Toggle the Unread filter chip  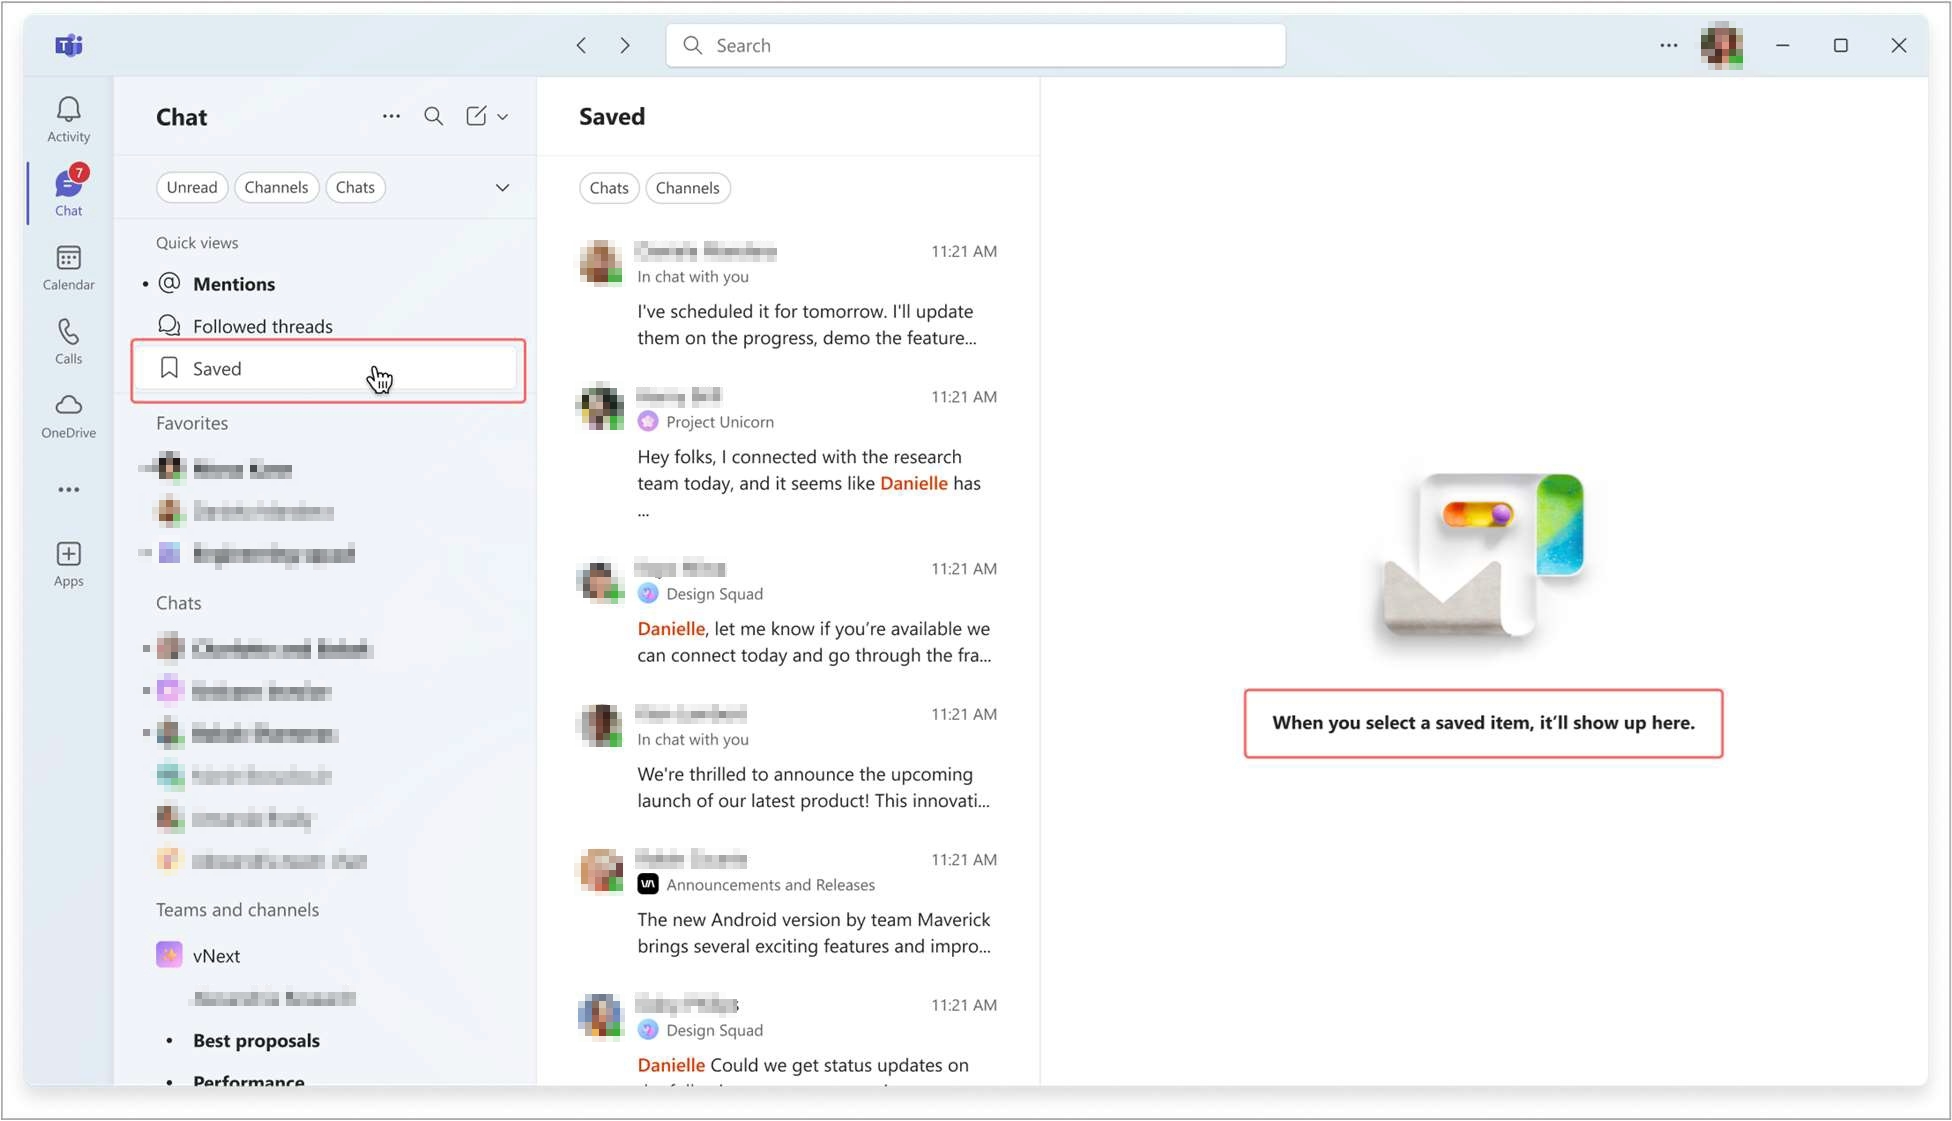pyautogui.click(x=192, y=187)
